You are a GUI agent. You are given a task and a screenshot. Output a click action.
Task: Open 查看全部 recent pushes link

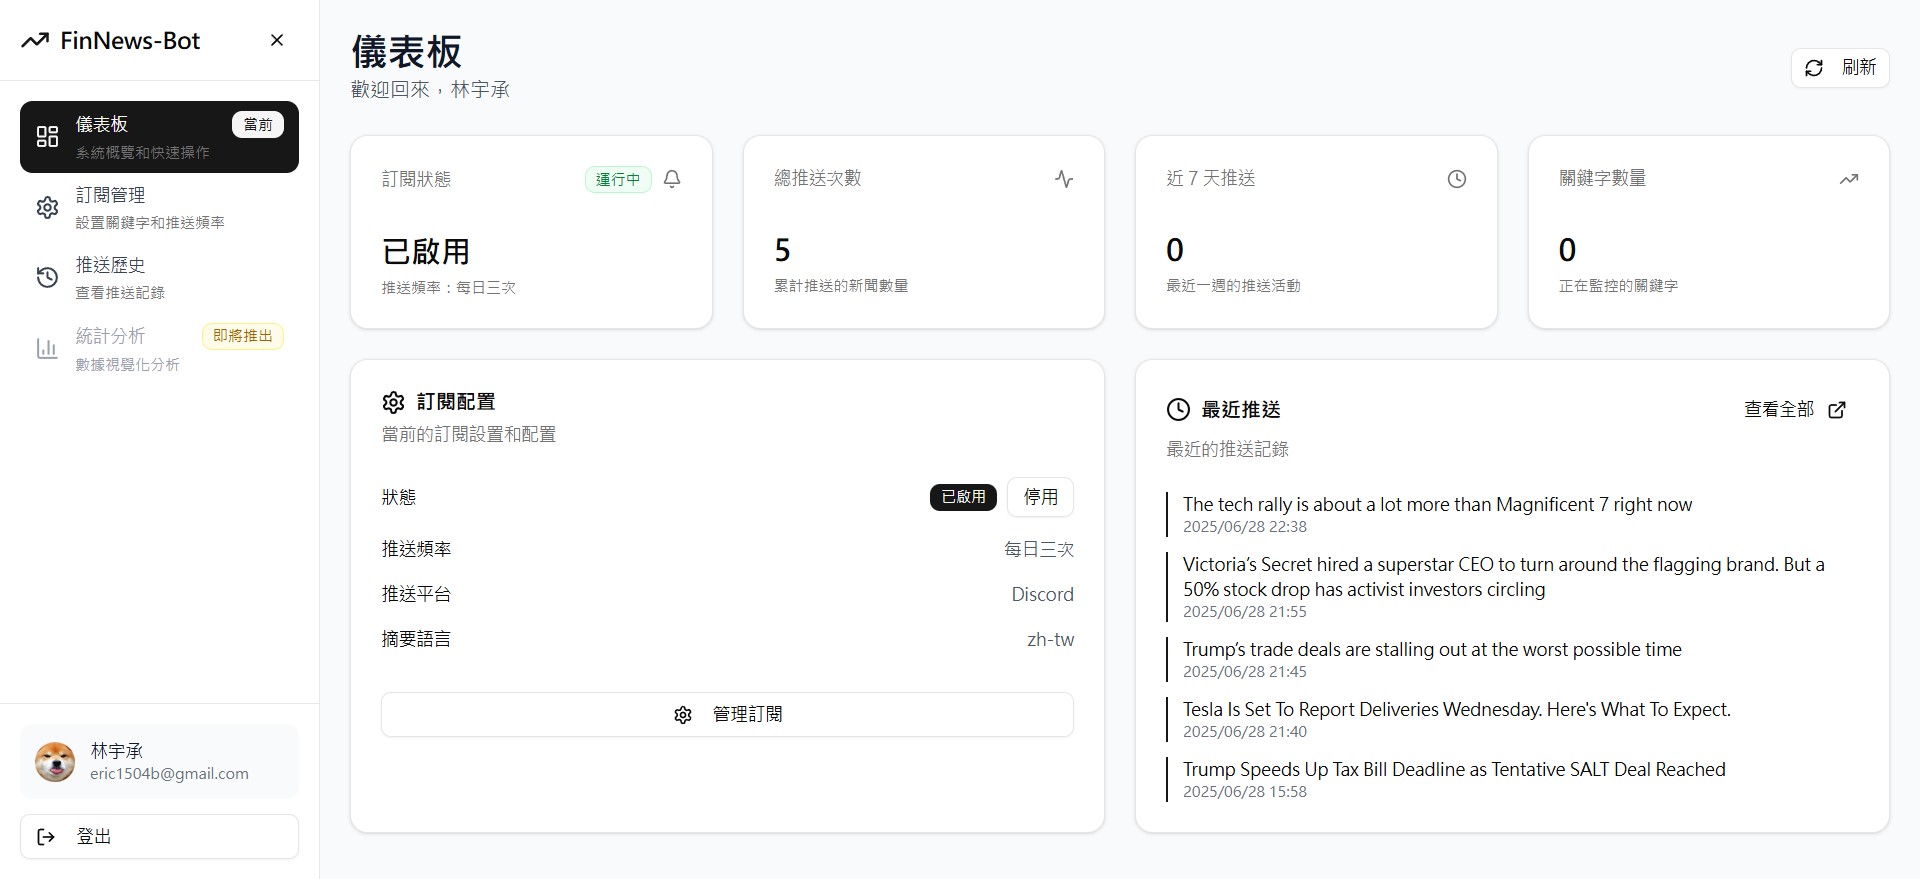(x=1778, y=410)
